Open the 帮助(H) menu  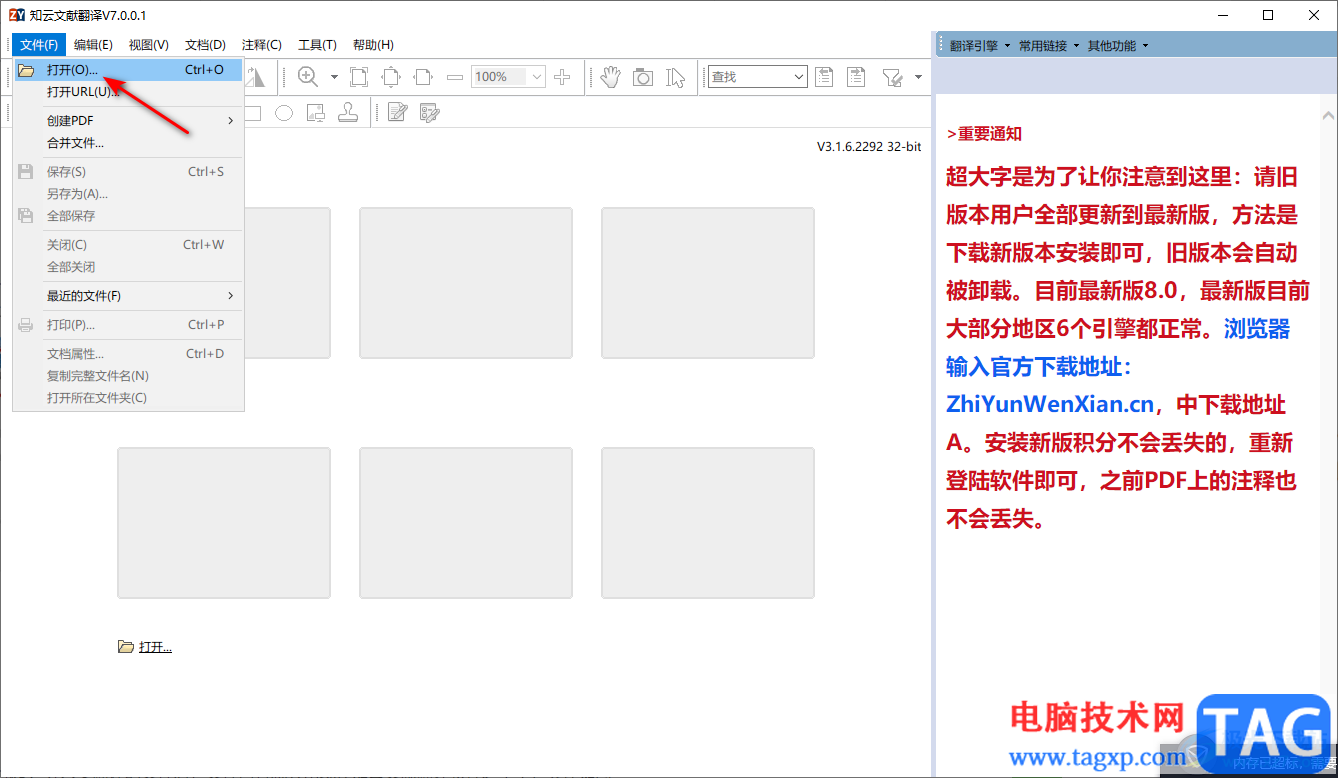pos(373,45)
